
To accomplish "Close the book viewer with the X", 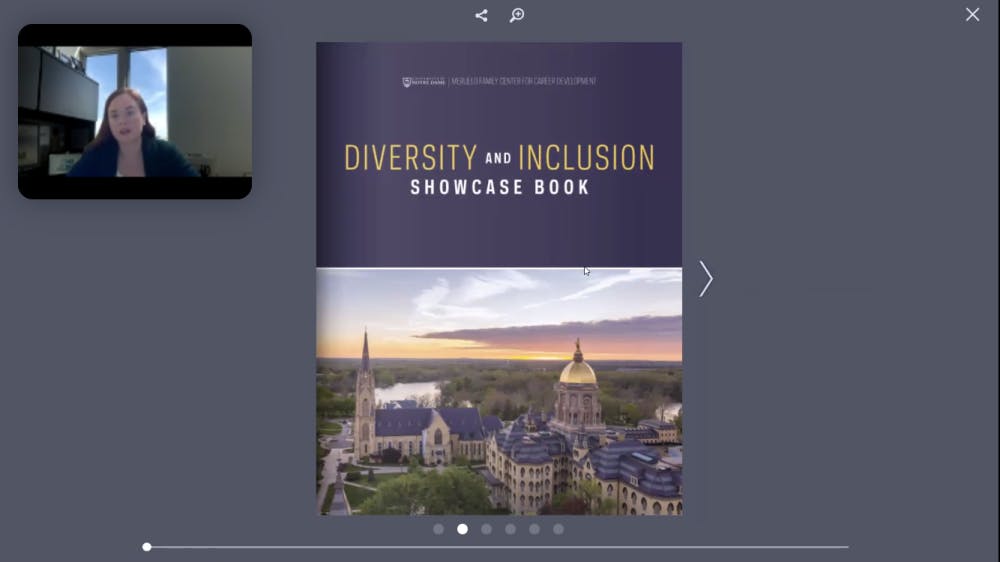I will 972,14.
